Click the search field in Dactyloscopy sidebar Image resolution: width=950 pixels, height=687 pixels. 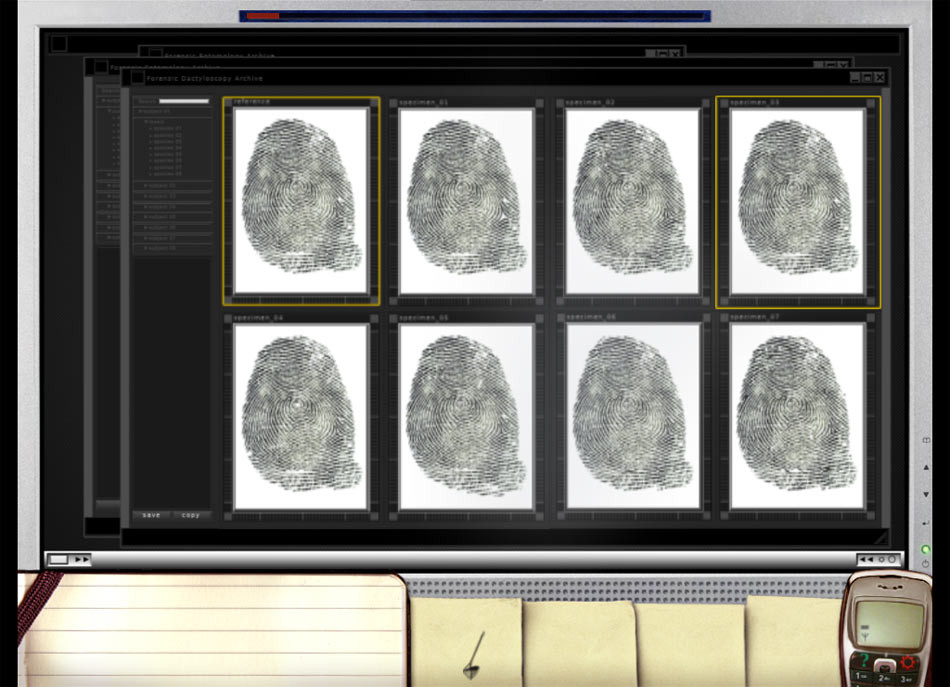pos(184,101)
